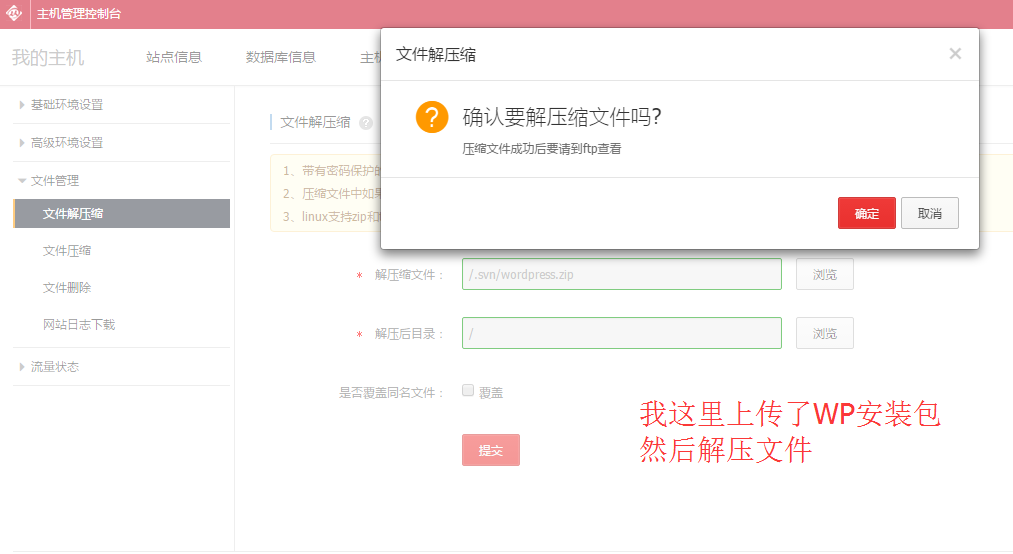Browse for the 解压缩文件 archive
Image resolution: width=1013 pixels, height=554 pixels.
coord(824,274)
